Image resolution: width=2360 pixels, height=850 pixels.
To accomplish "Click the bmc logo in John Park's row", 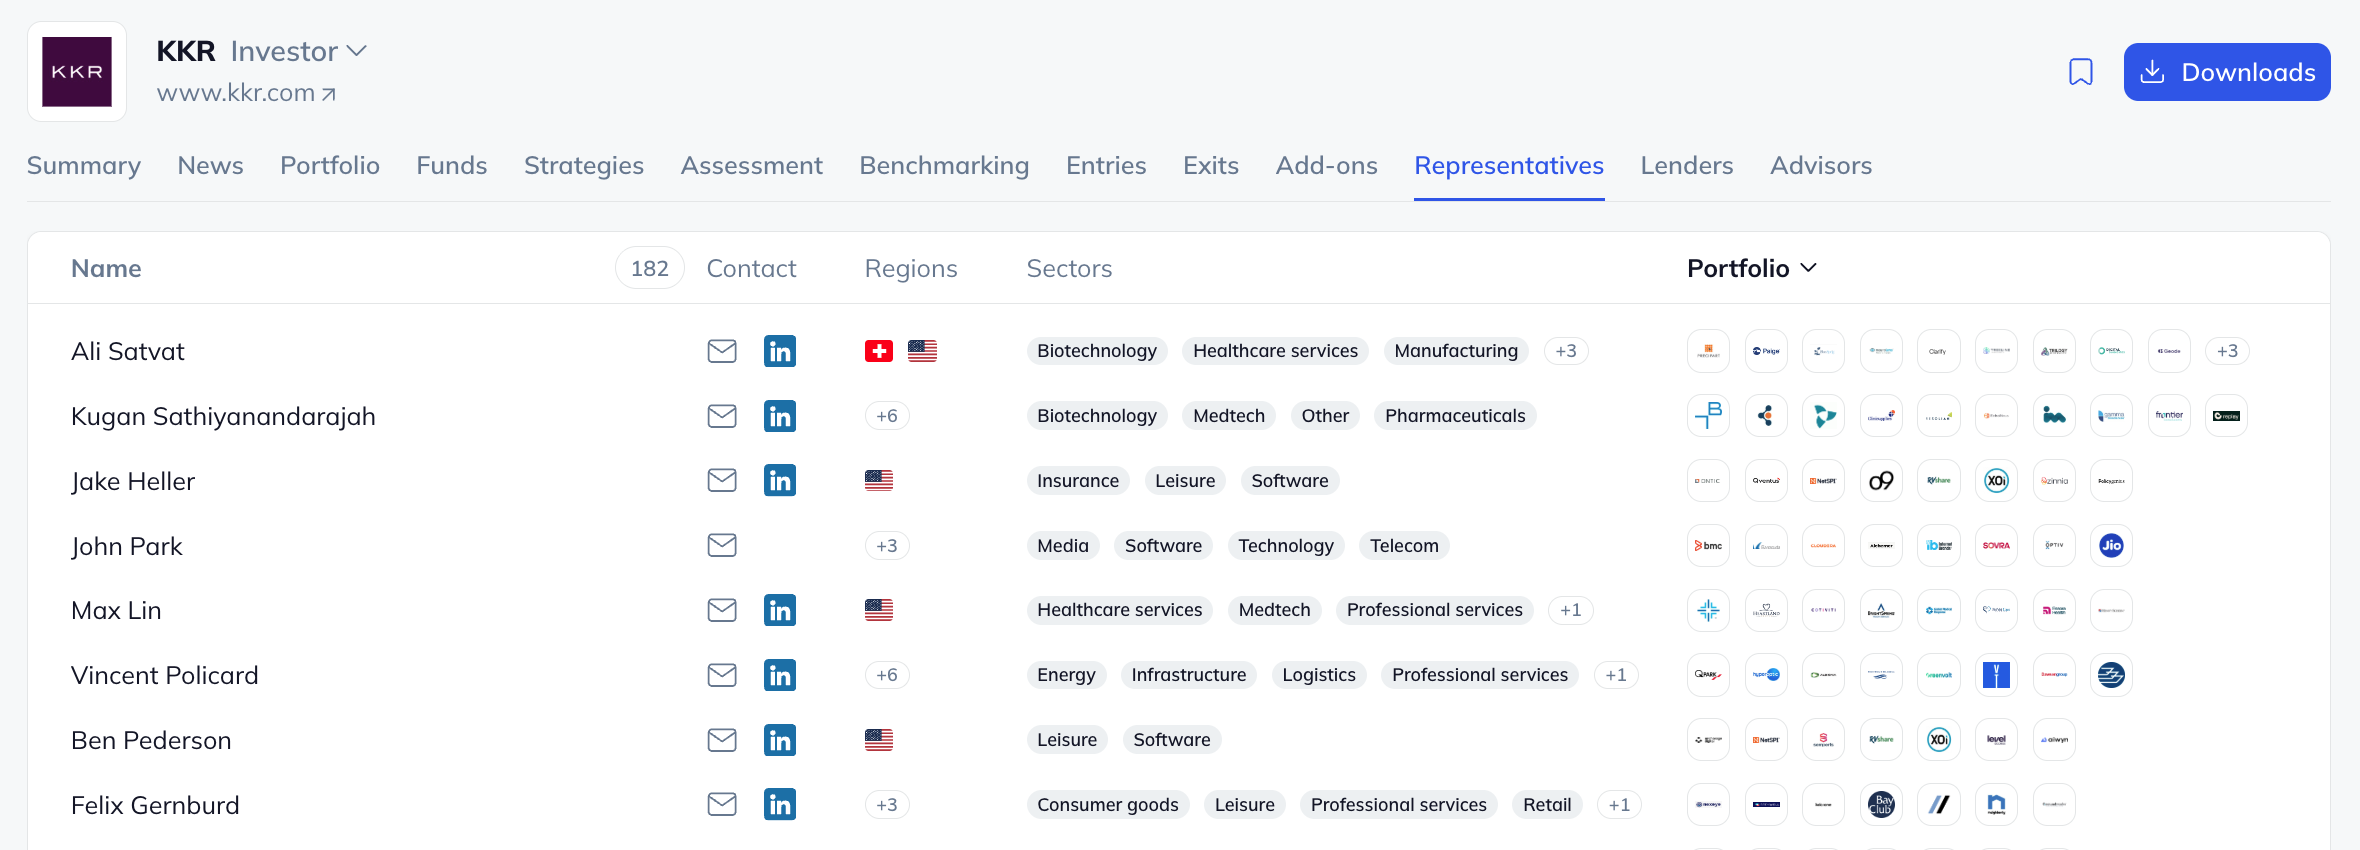I will pos(1708,545).
